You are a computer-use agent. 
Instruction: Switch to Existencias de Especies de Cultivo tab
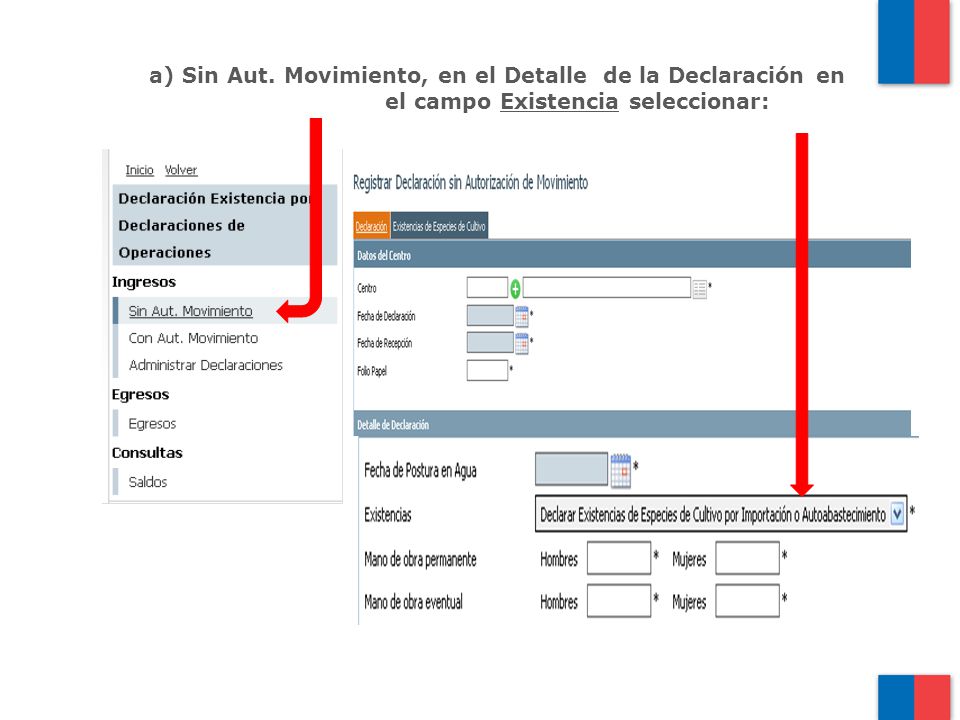click(439, 226)
